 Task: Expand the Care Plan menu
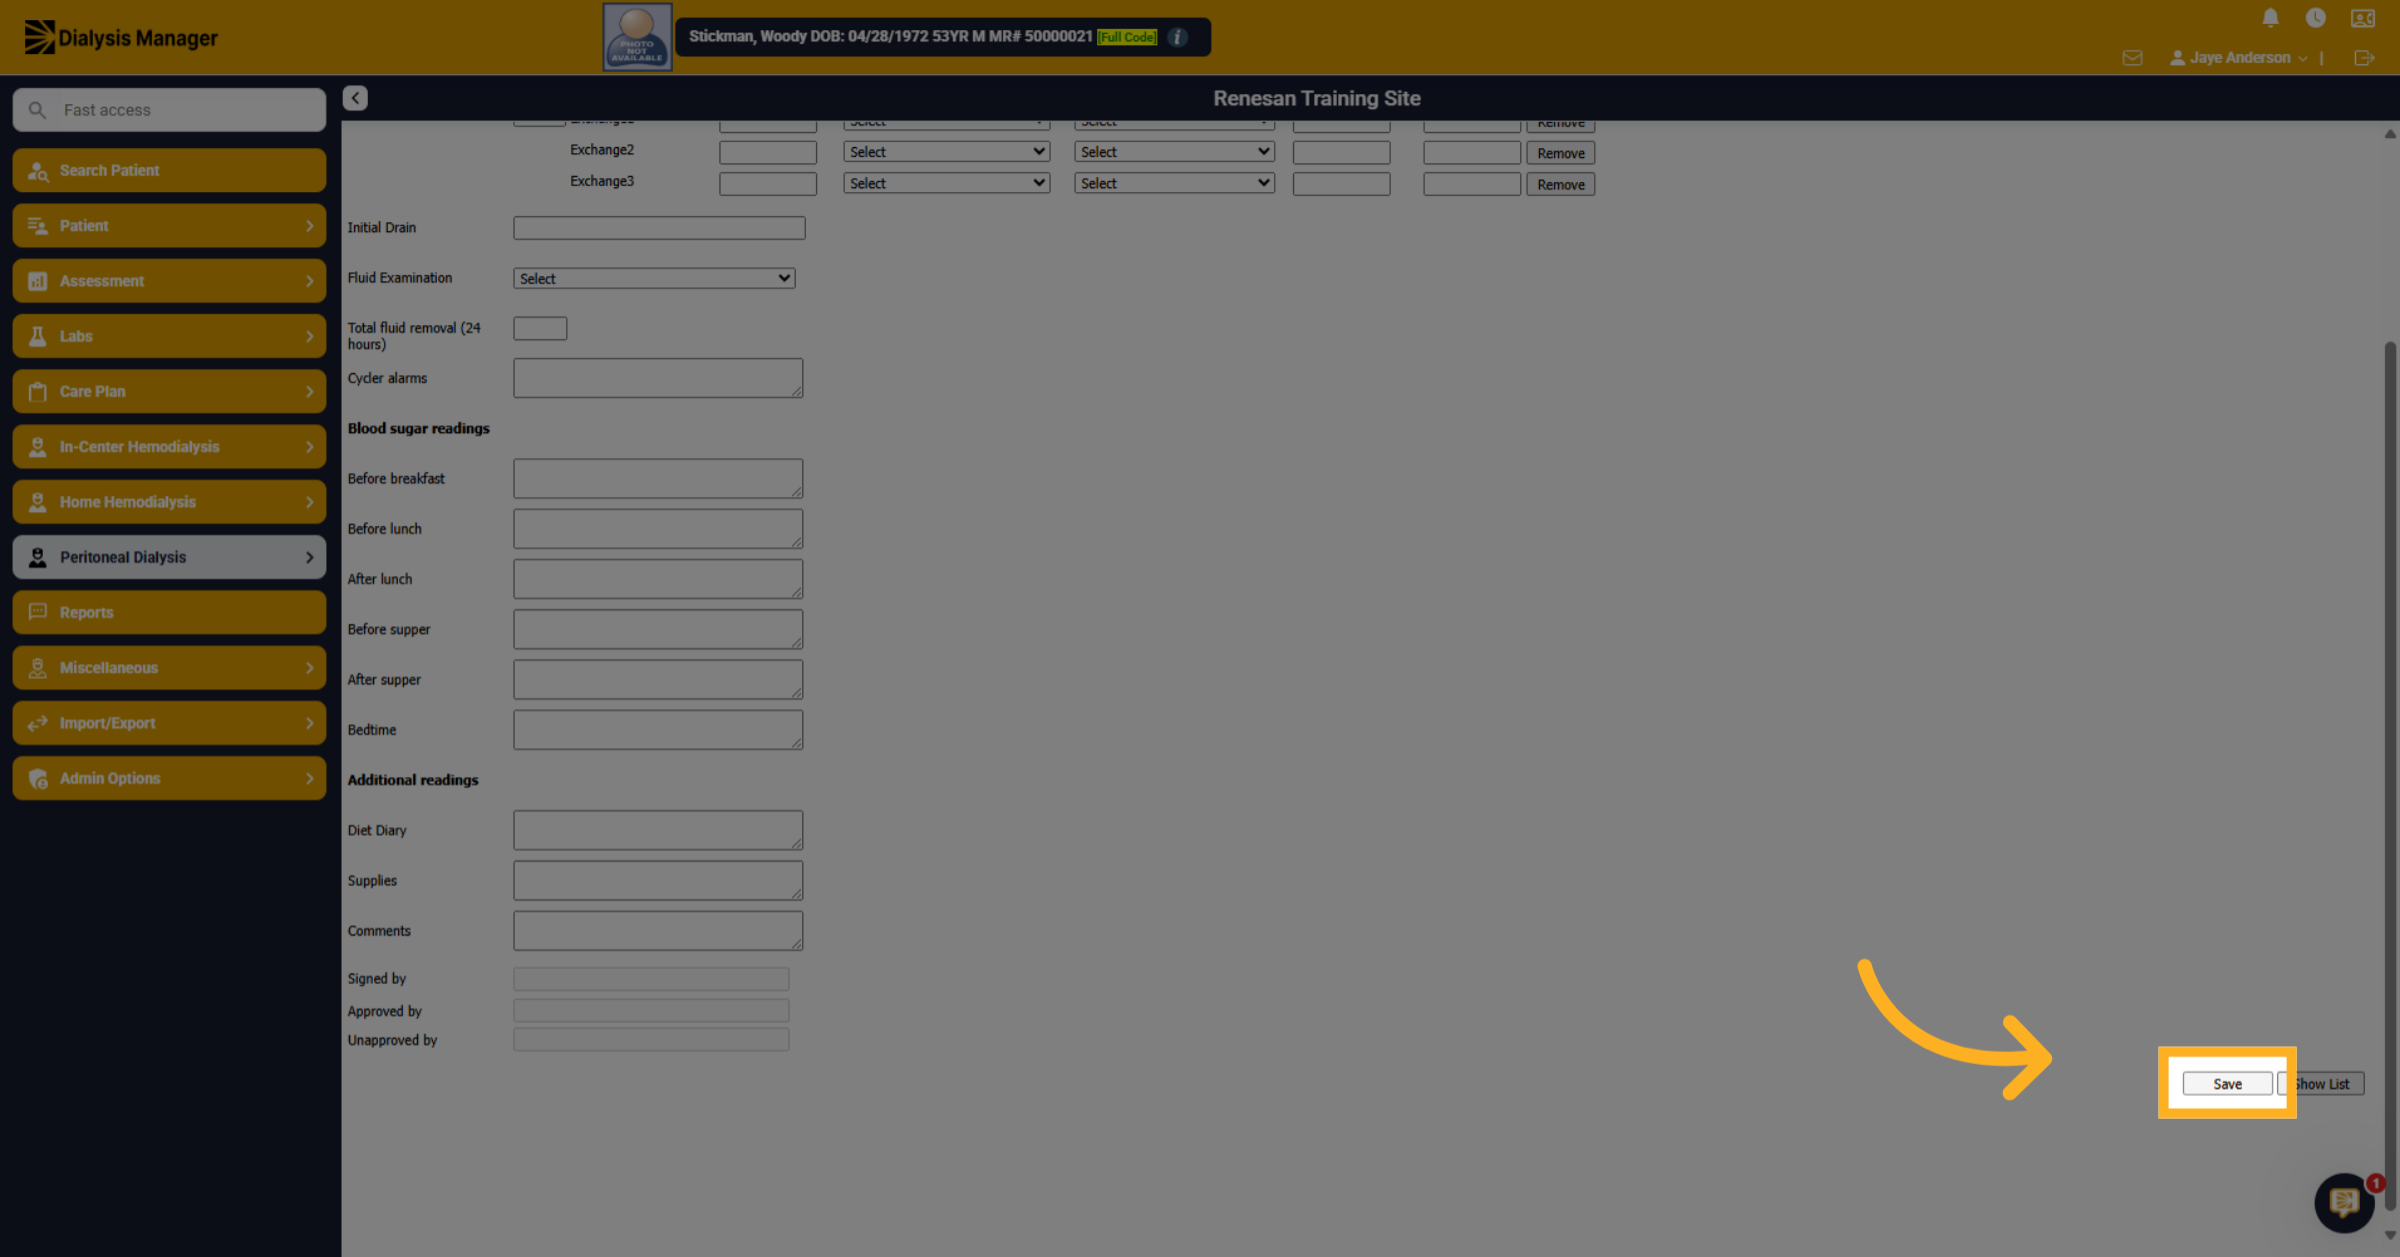click(x=169, y=391)
